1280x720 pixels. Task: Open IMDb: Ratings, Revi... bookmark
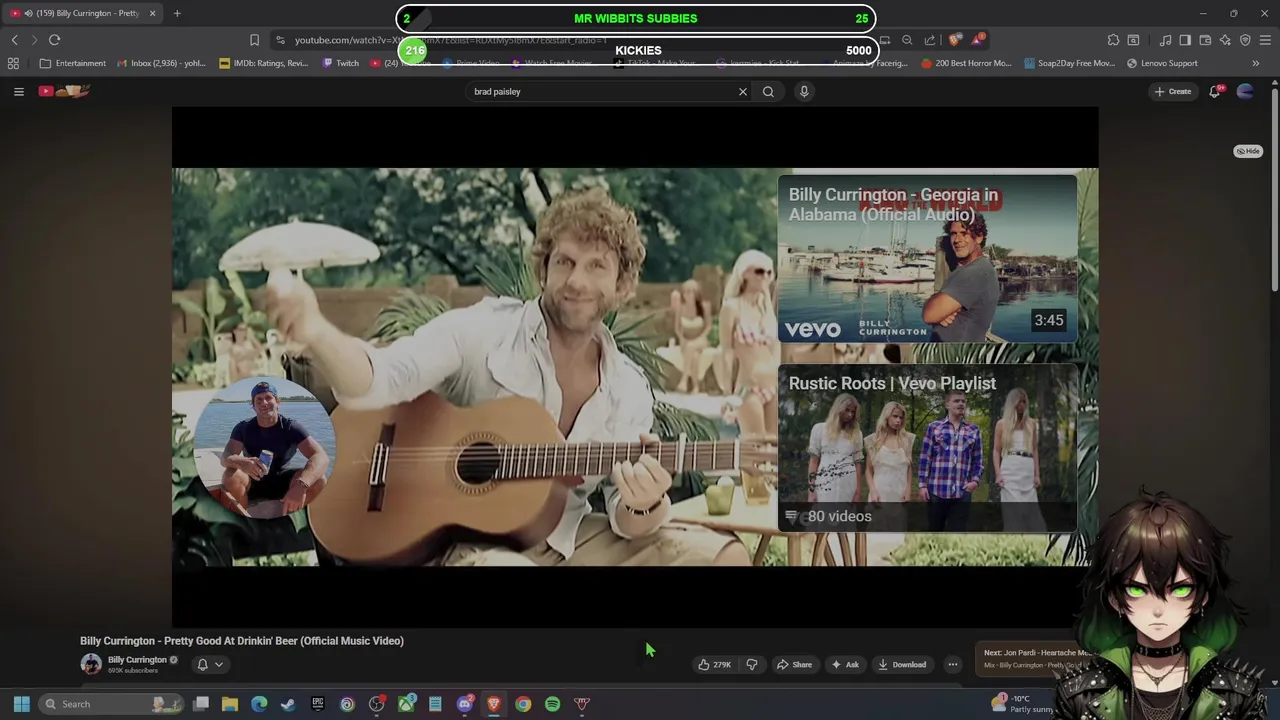click(x=264, y=63)
